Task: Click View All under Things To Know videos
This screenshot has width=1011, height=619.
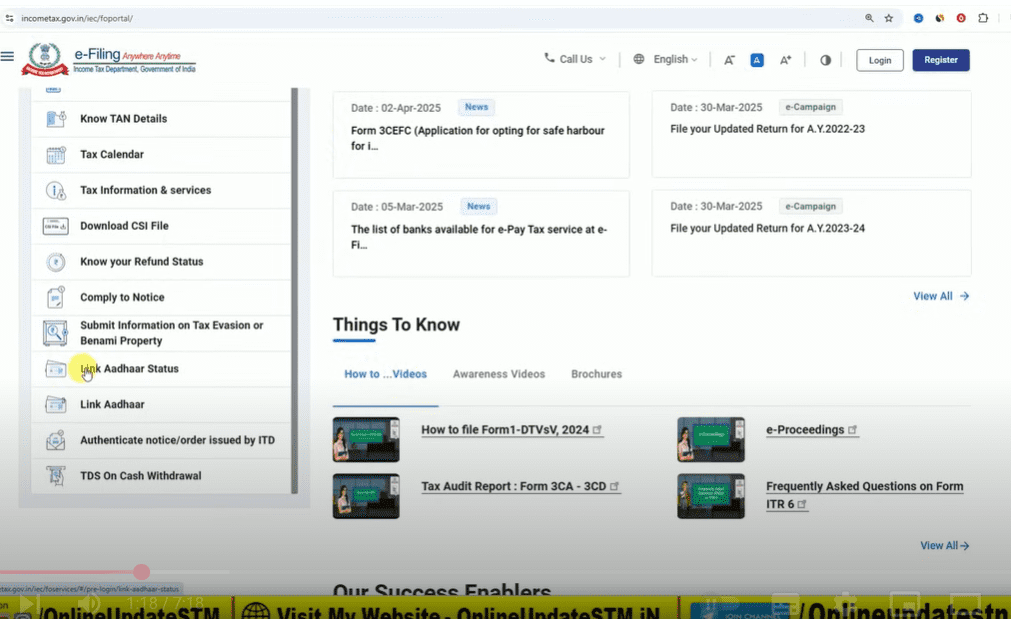Action: pyautogui.click(x=945, y=545)
